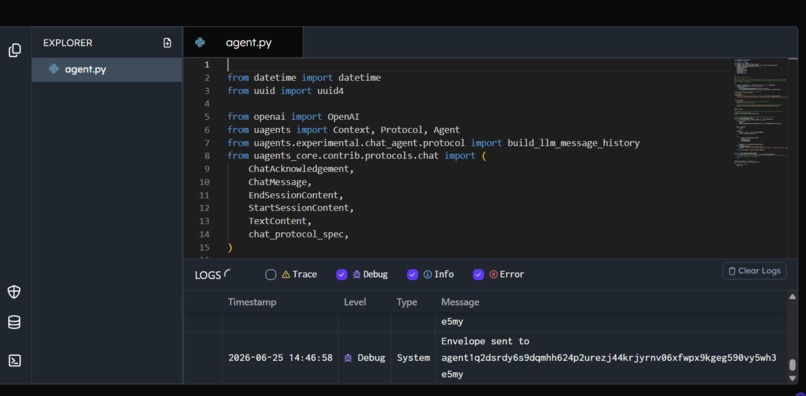Screen dimensions: 806x396
Task: Click 'ChatMessage,' in the code
Action: pos(280,182)
